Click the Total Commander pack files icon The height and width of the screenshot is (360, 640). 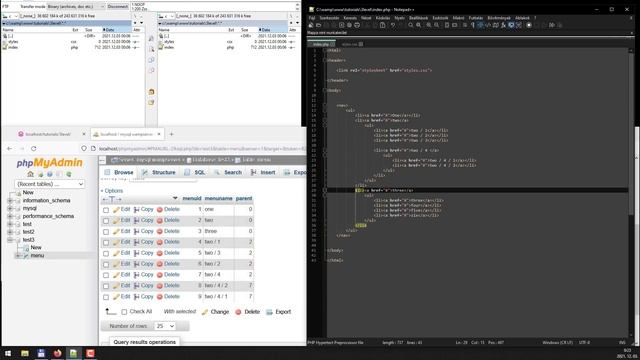[151, 92]
